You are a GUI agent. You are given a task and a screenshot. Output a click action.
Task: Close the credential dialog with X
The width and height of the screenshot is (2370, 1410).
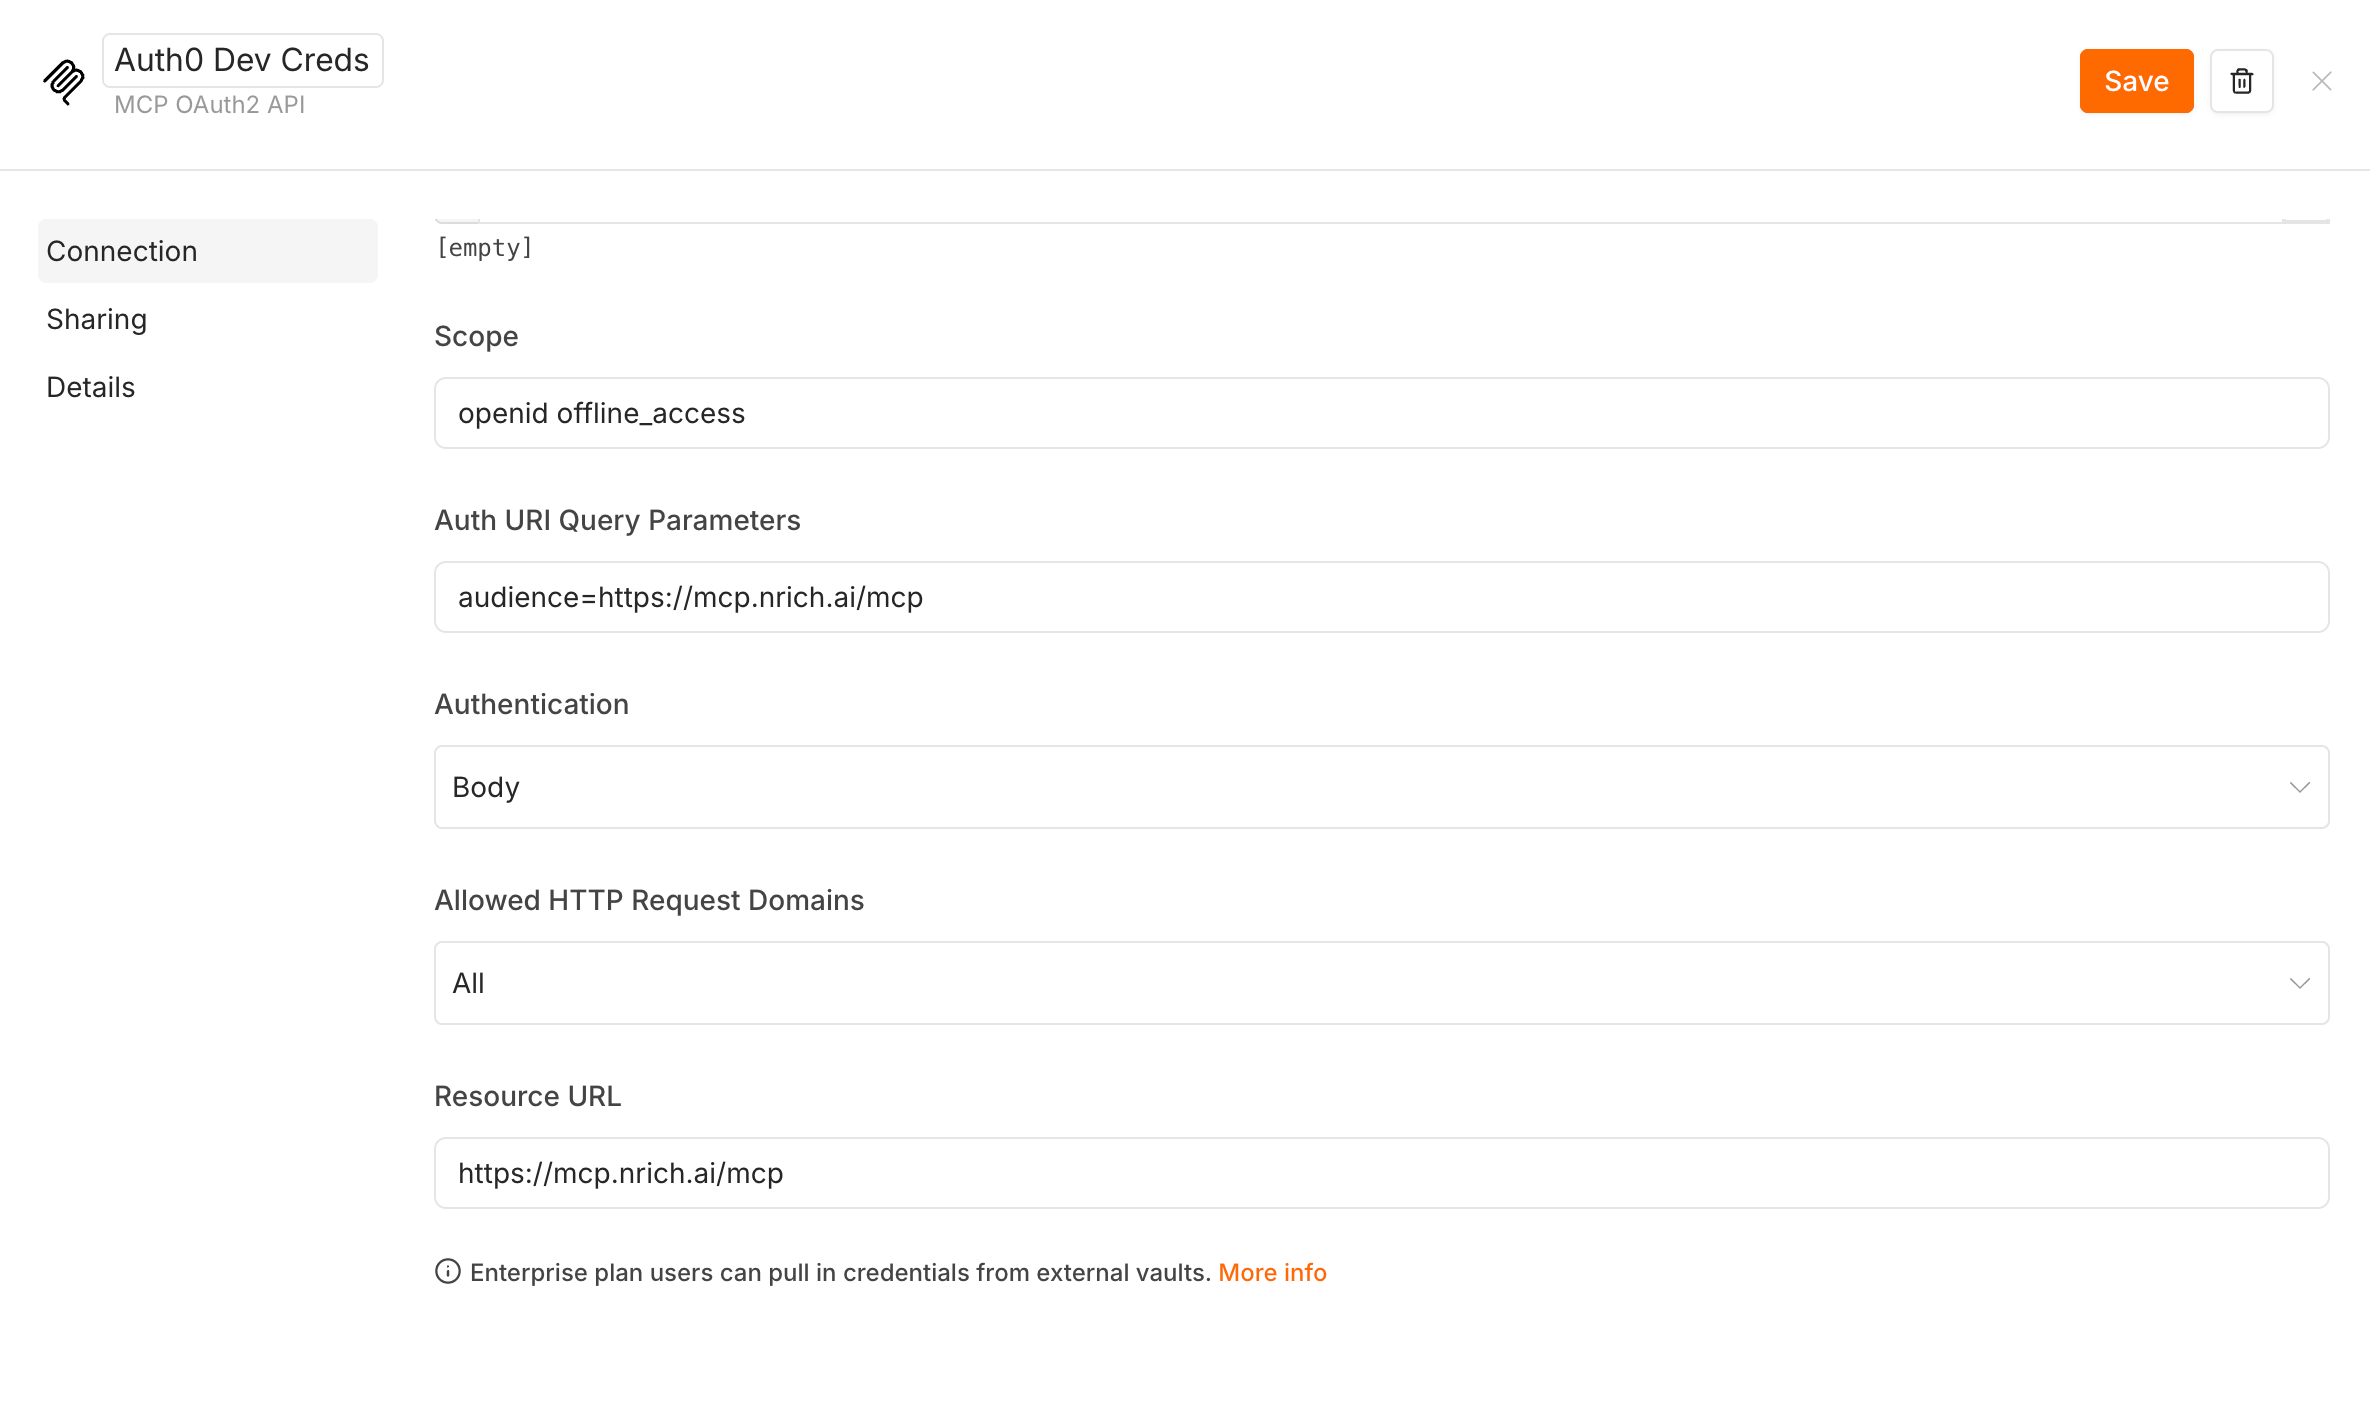[2321, 81]
